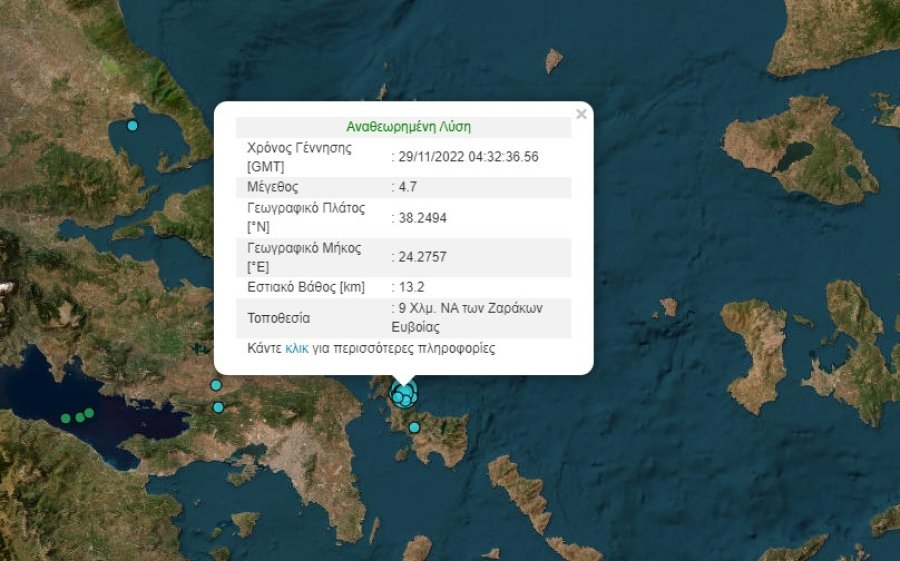Select the leftmost green marker in Gulf of Corinth
This screenshot has width=900, height=561.
click(x=65, y=419)
